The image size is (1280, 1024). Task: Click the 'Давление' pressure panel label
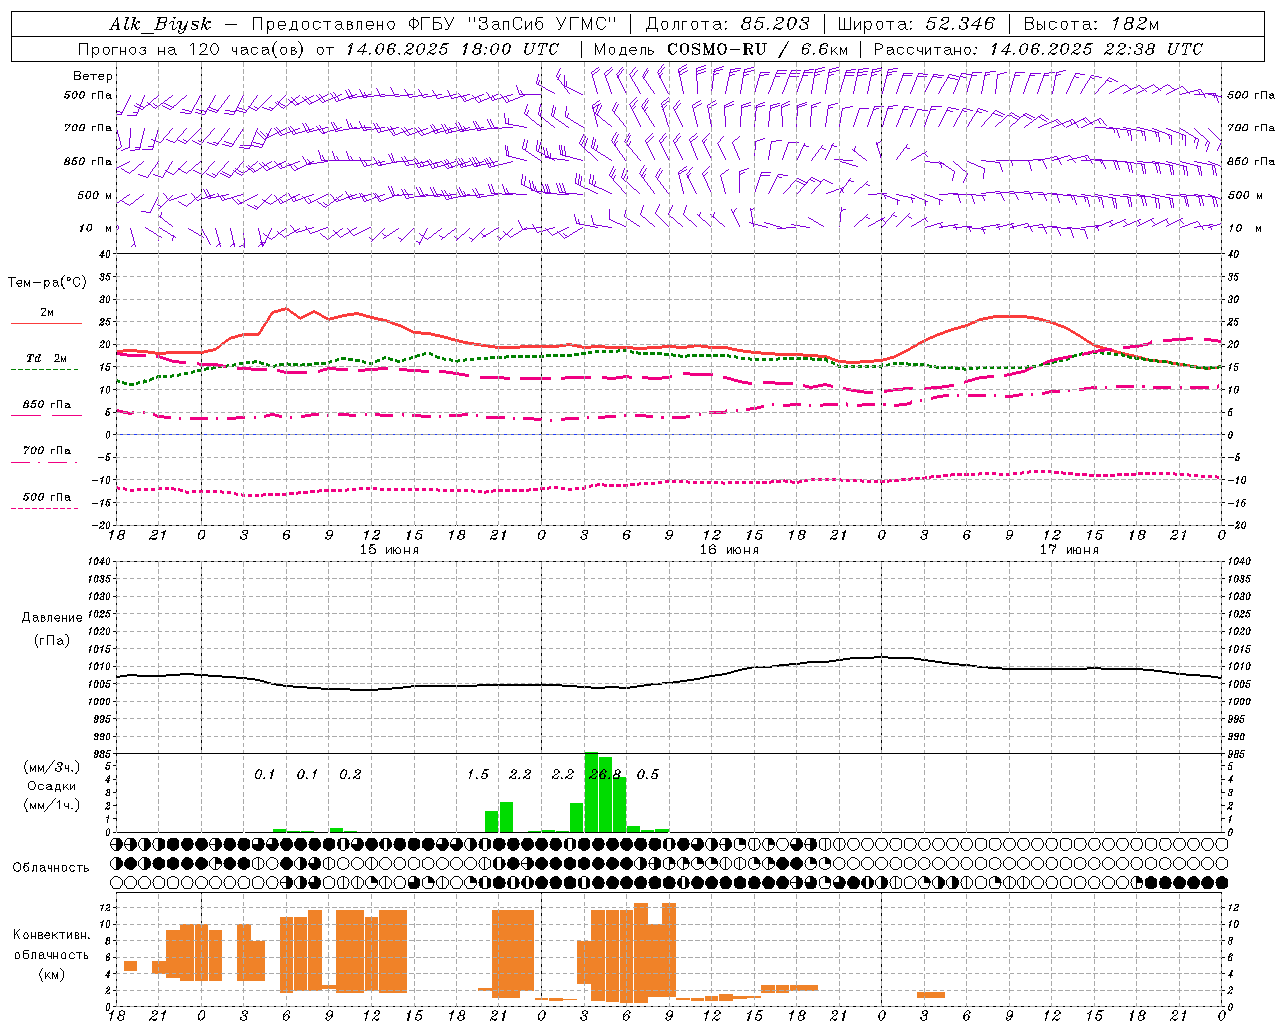click(x=51, y=618)
